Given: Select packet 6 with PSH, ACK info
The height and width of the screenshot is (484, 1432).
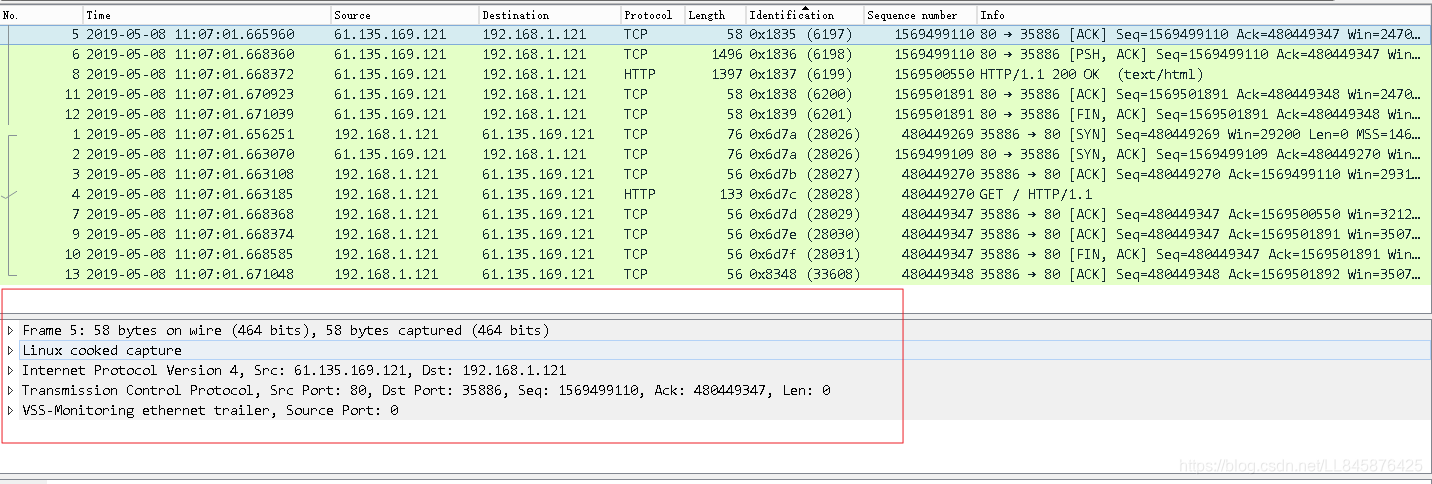Looking at the screenshot, I should 716,54.
